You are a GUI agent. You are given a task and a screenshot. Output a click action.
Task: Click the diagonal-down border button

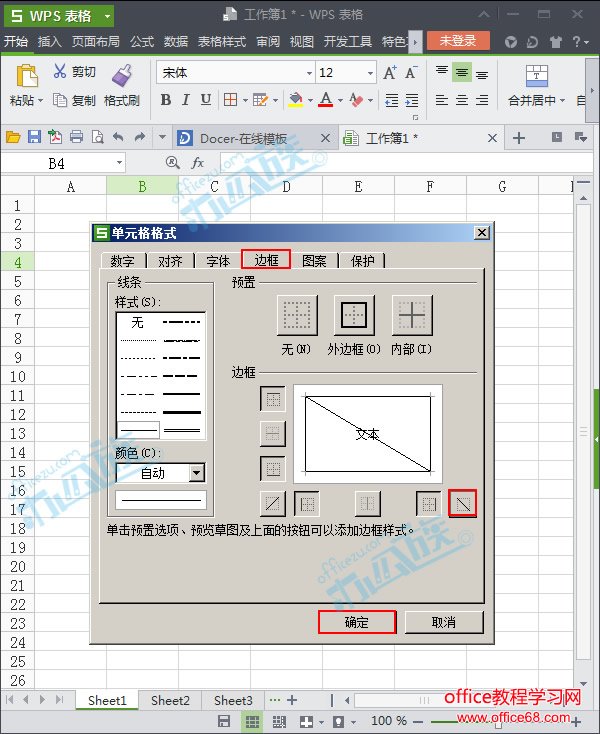[x=462, y=504]
